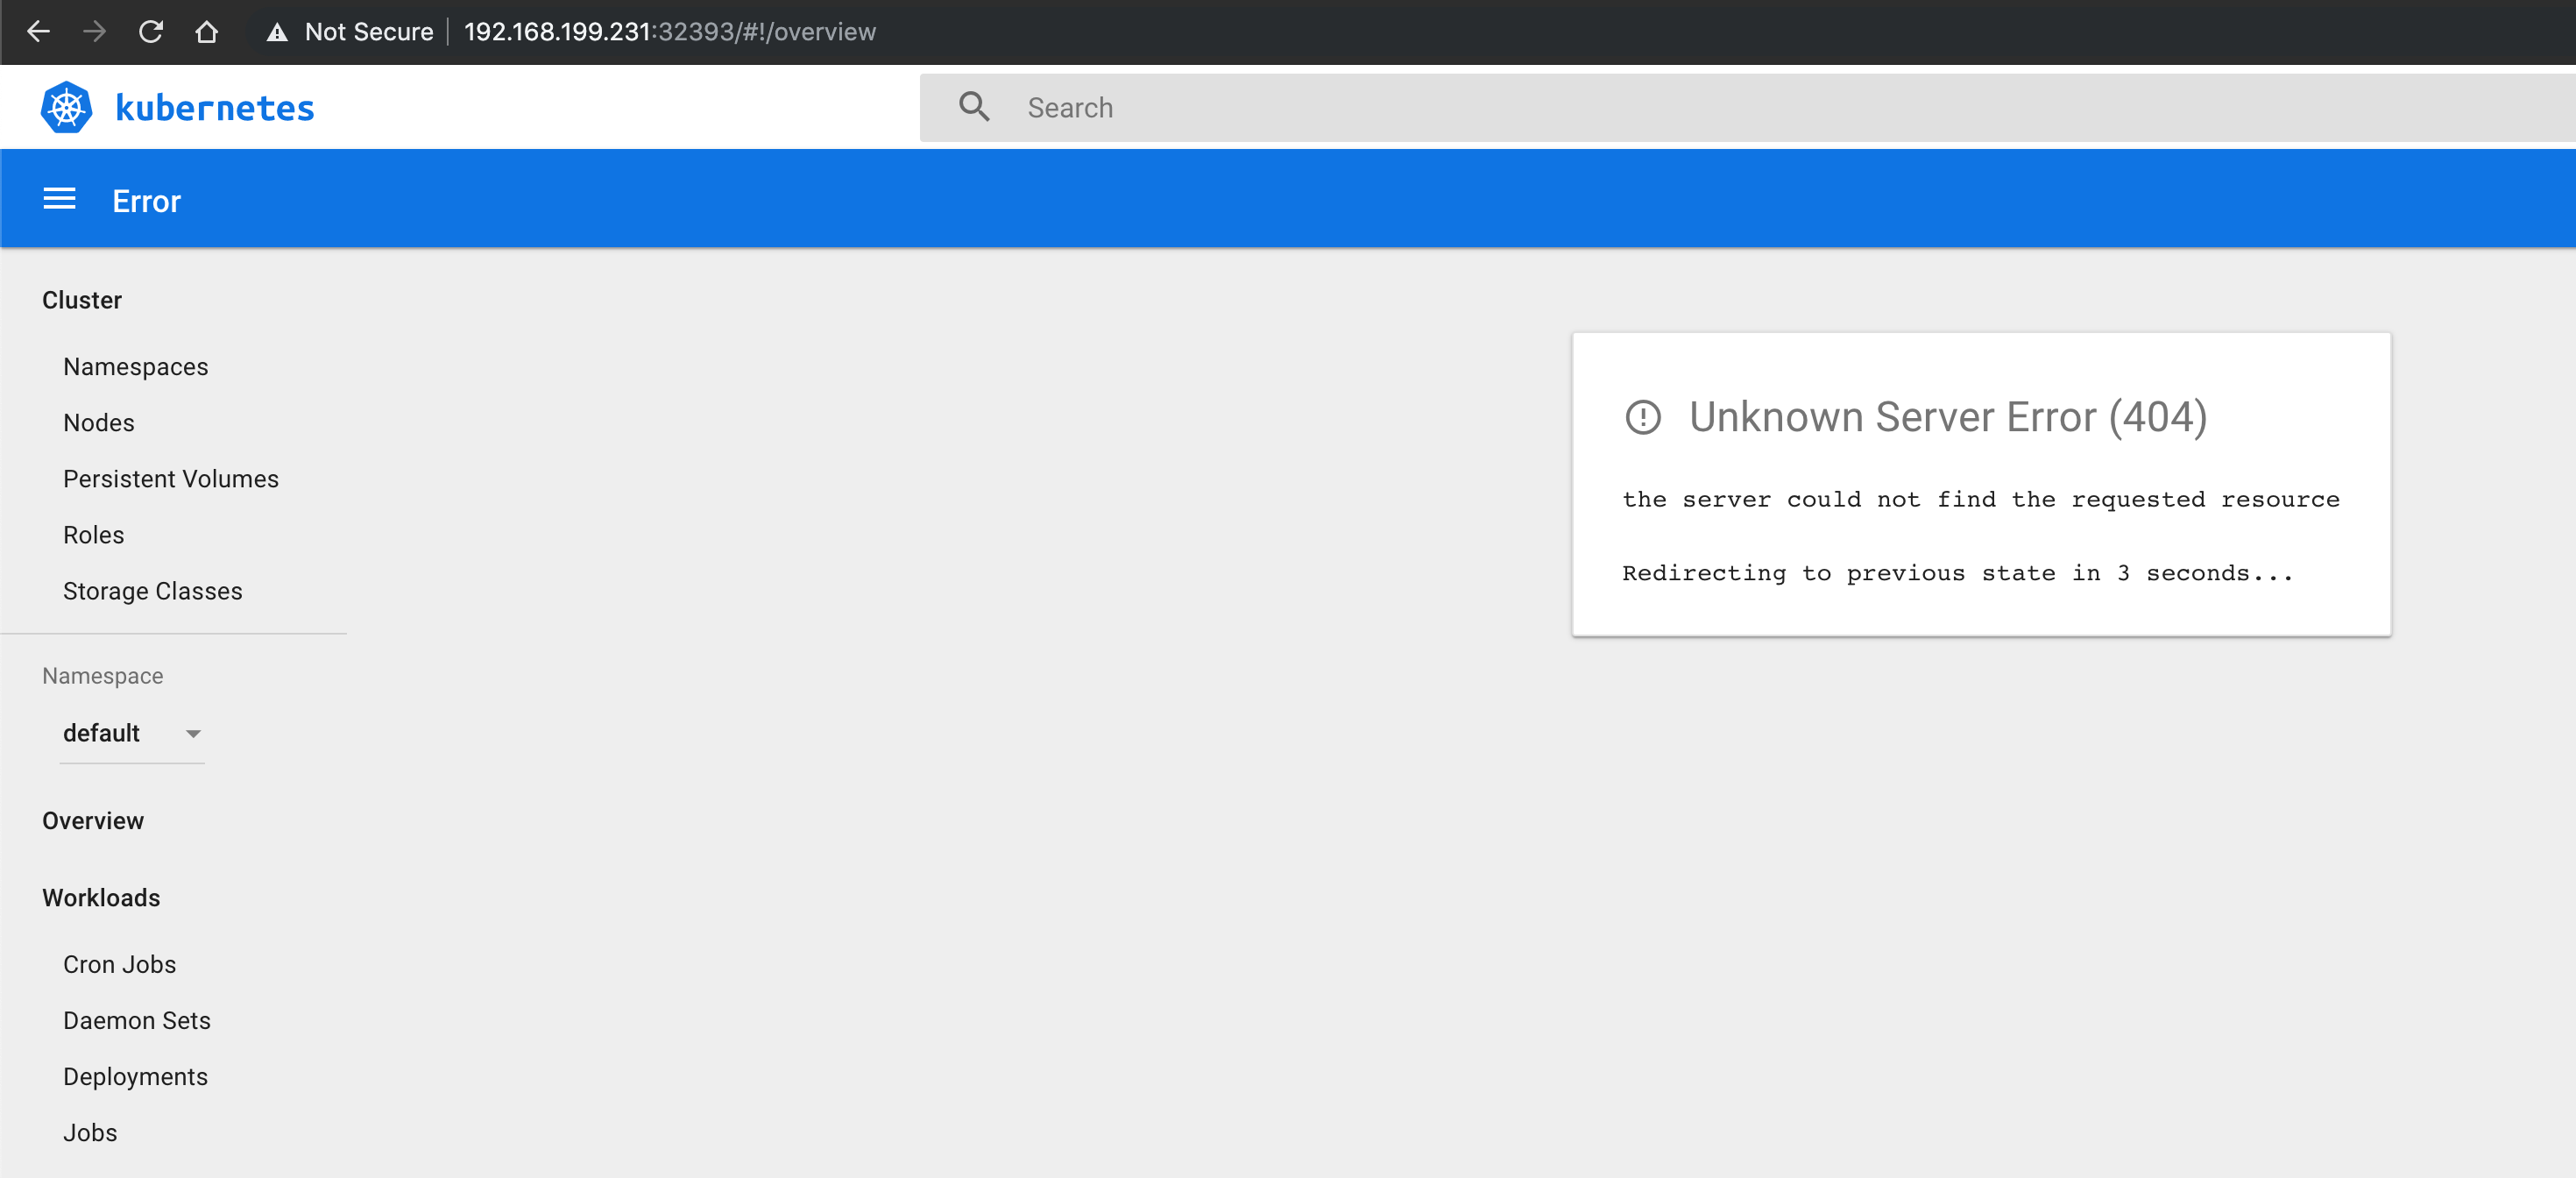Open the Deployments page
Screen dimensions: 2576x1178
[x=136, y=1076]
